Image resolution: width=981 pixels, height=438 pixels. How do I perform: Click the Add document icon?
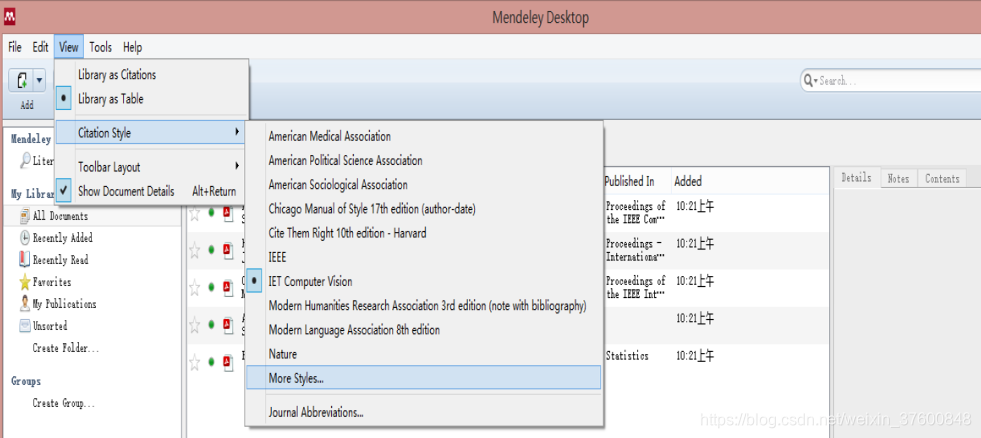coord(22,80)
